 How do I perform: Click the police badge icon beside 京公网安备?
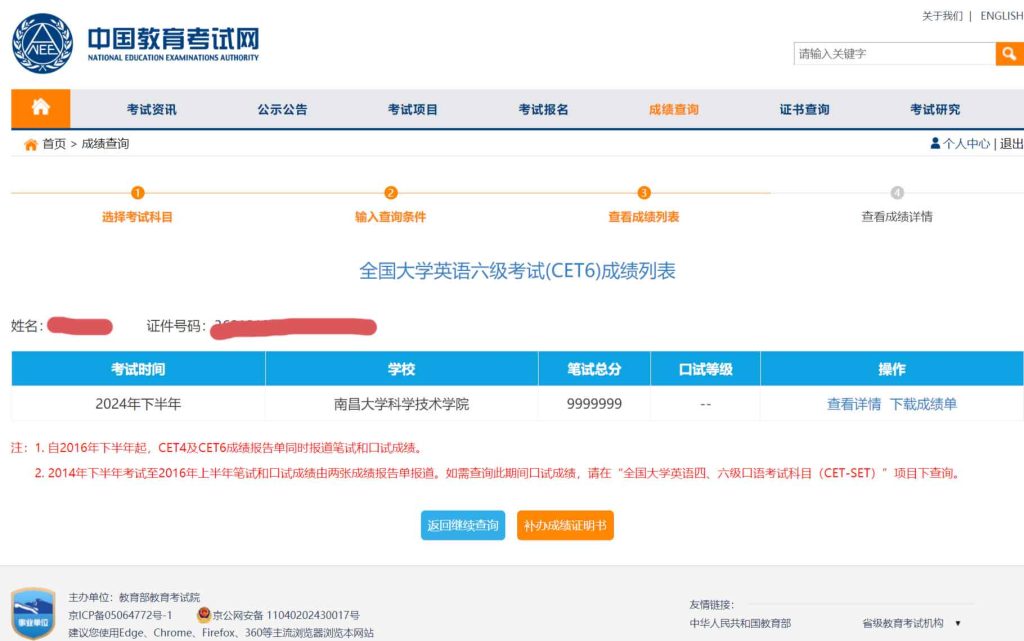coord(204,615)
